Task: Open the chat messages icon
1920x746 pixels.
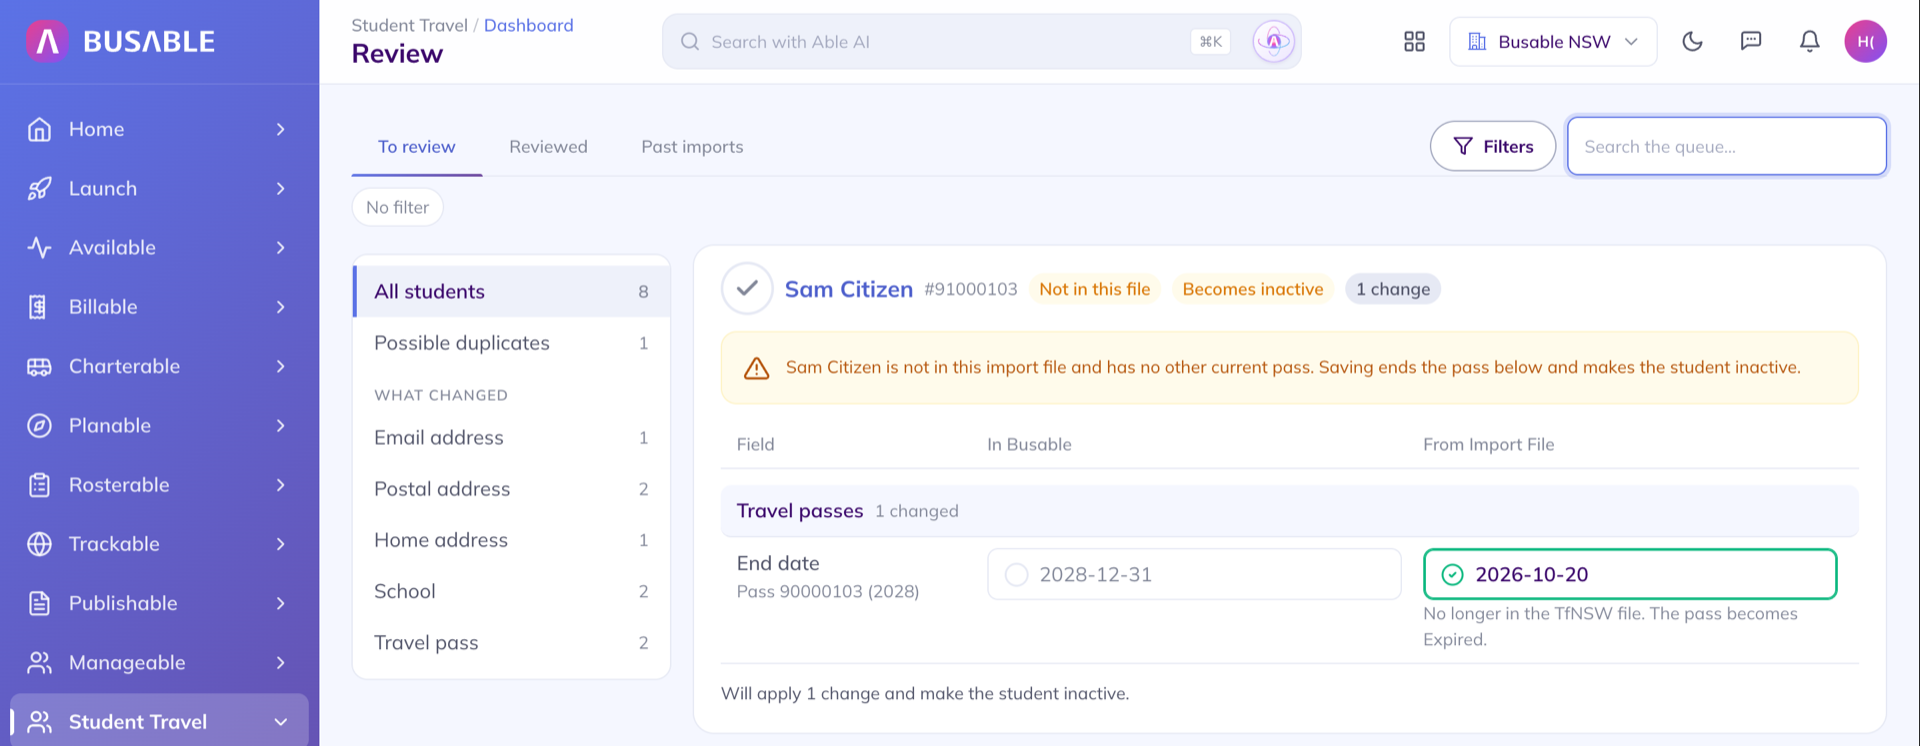Action: (x=1751, y=42)
